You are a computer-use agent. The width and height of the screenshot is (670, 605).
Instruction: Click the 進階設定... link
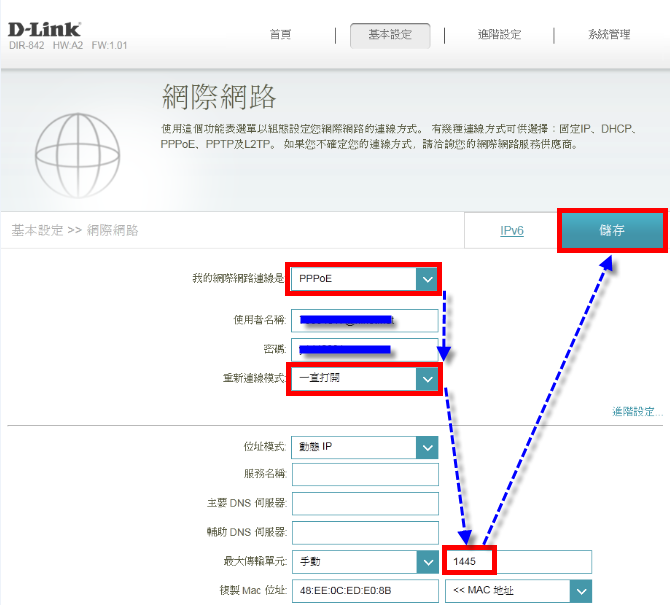(637, 411)
